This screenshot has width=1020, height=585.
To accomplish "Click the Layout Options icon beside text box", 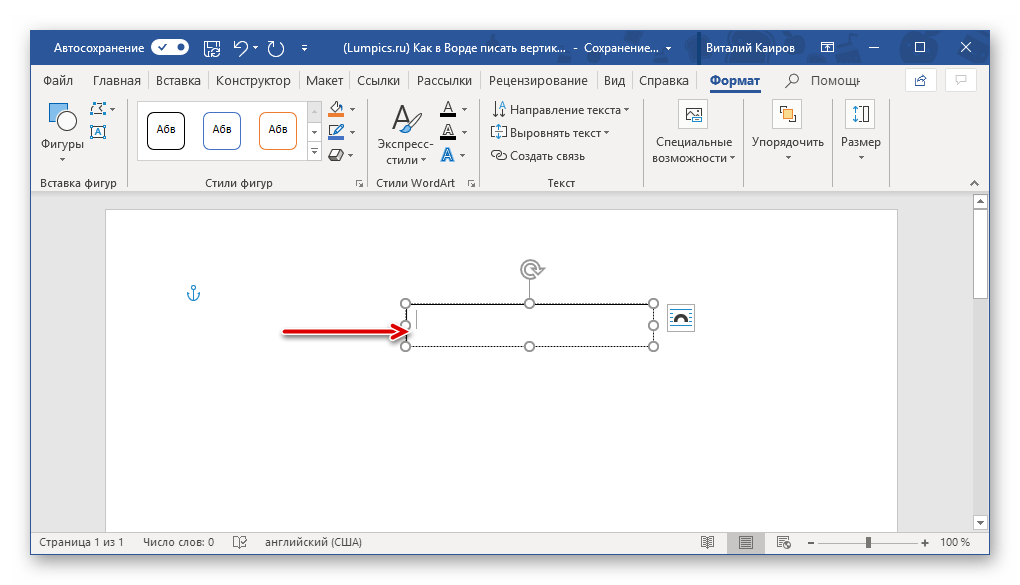I will (x=680, y=318).
